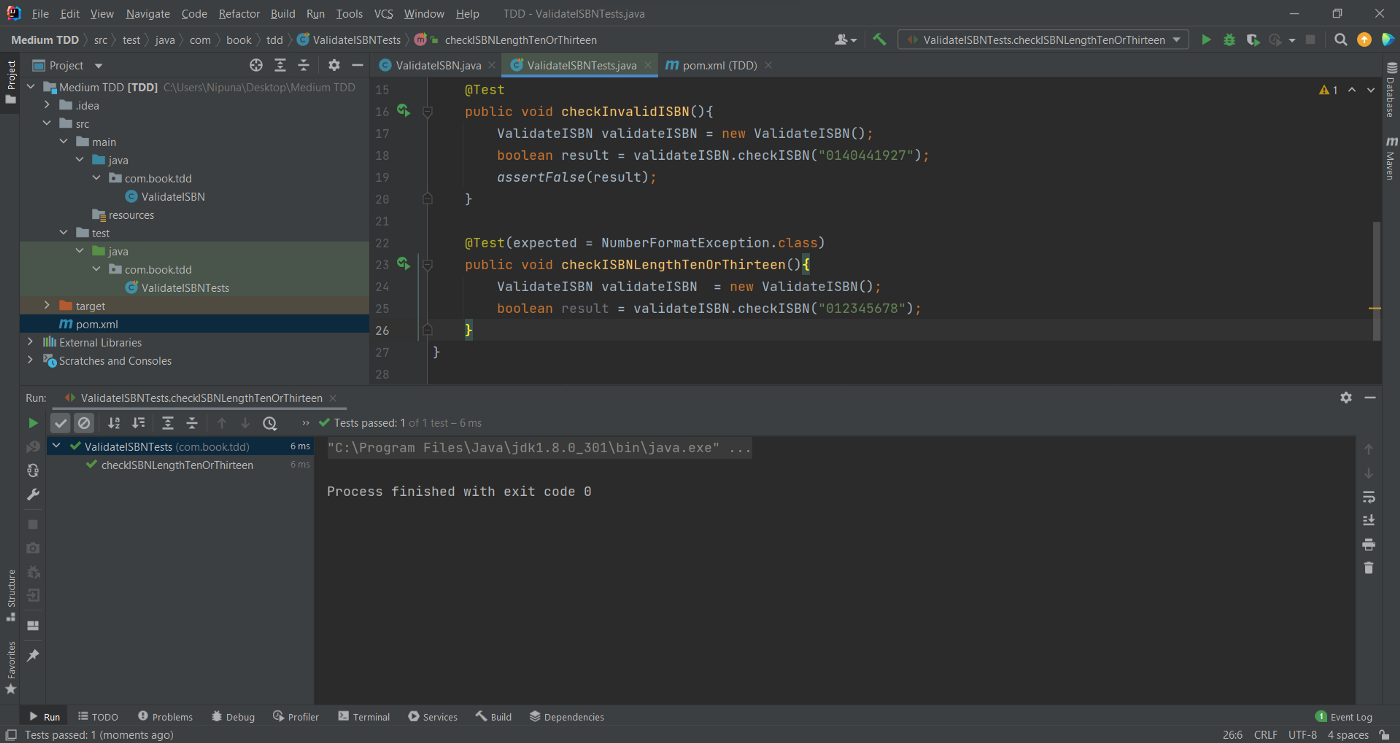Expand the target folder in project tree

pyautogui.click(x=47, y=306)
